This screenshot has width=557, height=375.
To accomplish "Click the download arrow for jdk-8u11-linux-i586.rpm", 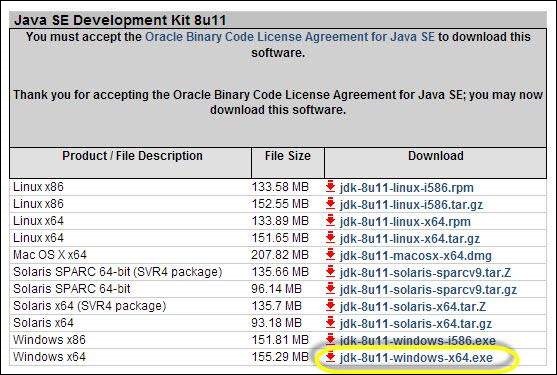I will pyautogui.click(x=330, y=186).
